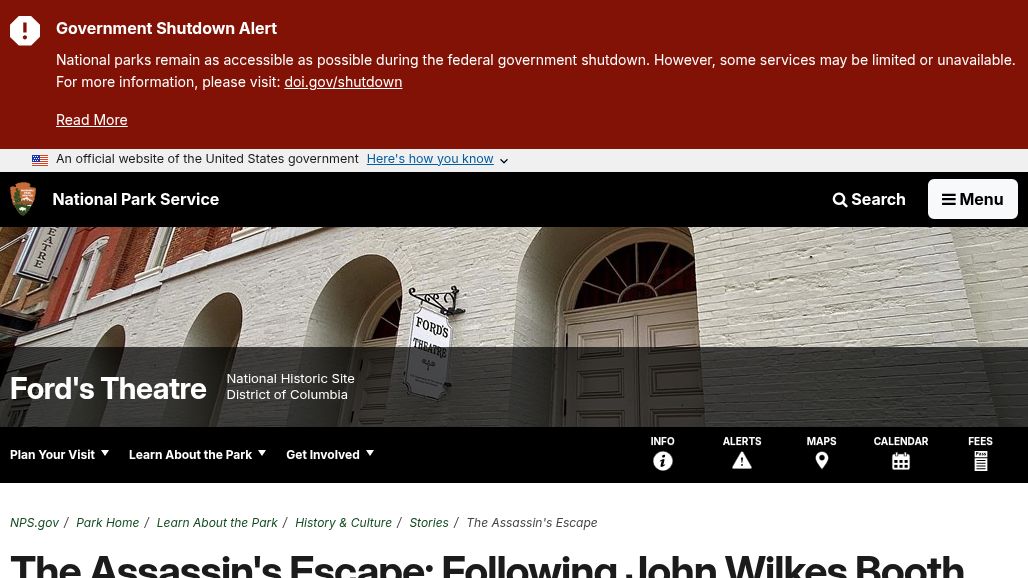Open the Info circle icon
The width and height of the screenshot is (1028, 578).
coord(662,461)
